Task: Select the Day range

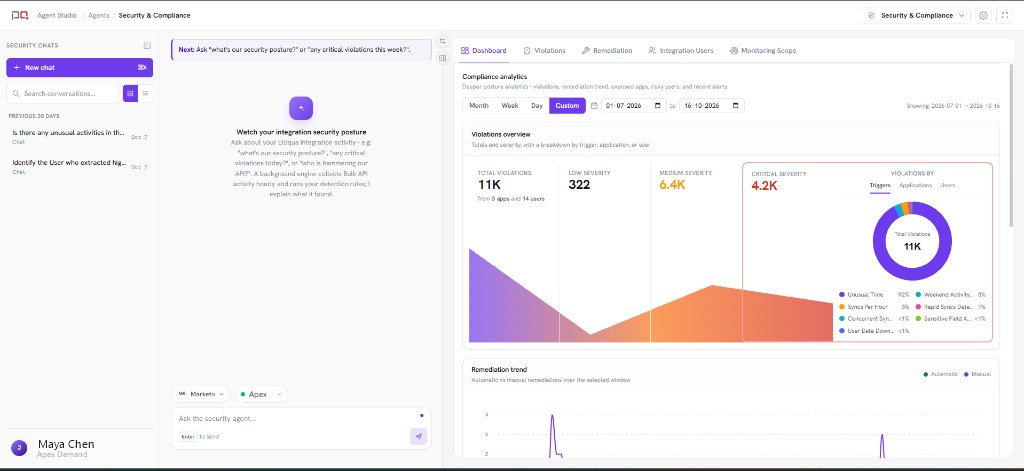Action: point(537,106)
